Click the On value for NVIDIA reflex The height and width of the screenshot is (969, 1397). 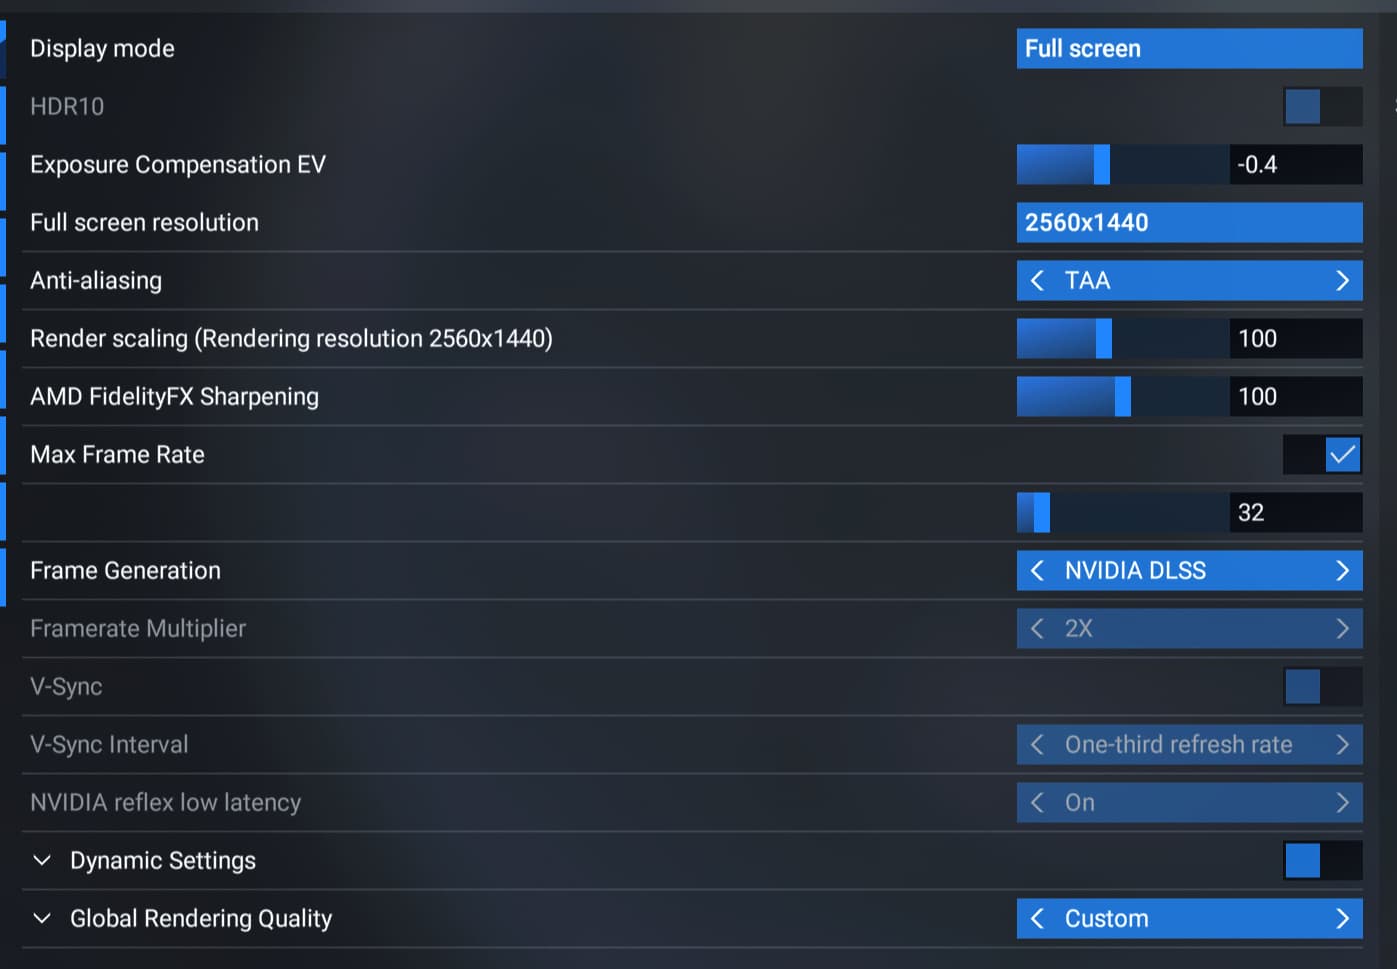(x=1080, y=802)
